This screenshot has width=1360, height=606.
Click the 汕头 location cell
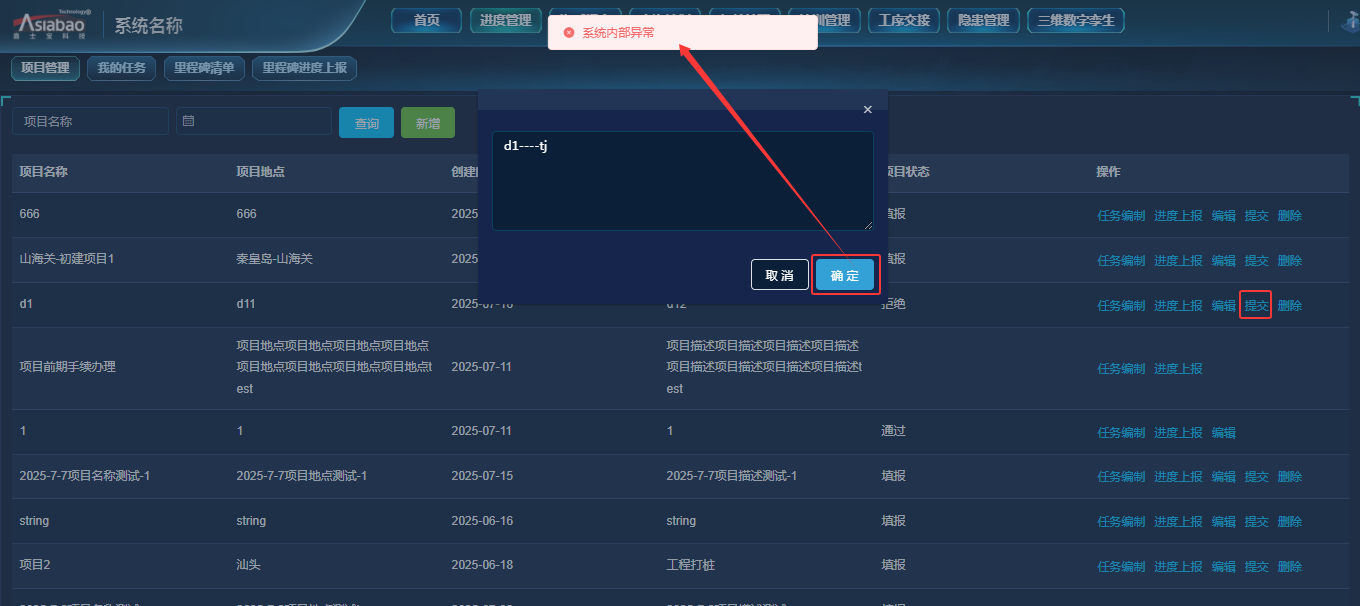[x=248, y=565]
